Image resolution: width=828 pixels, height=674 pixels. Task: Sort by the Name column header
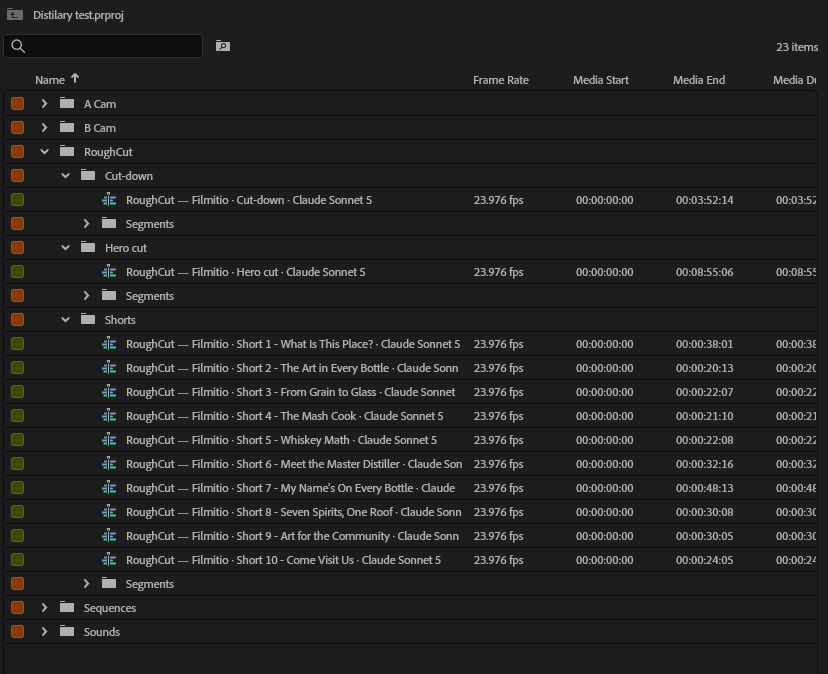(x=50, y=80)
